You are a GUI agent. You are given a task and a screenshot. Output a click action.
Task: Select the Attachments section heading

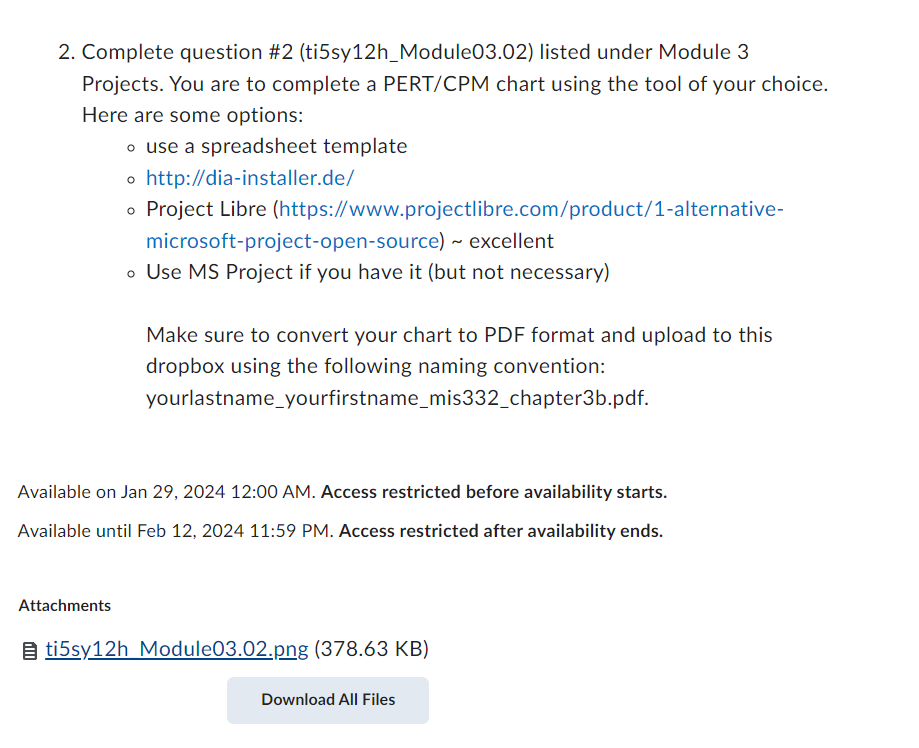64,605
